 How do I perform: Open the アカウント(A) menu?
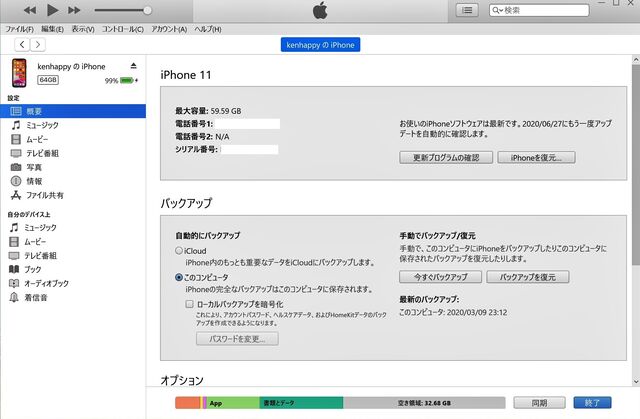[x=169, y=29]
